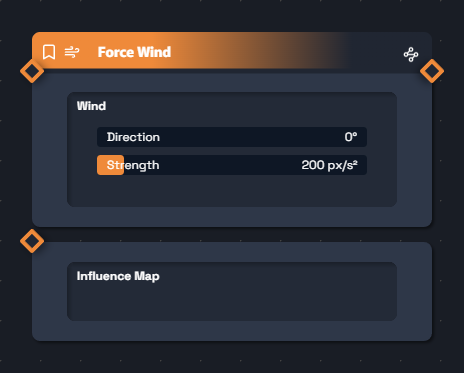Click the Influence Map section label

[118, 276]
